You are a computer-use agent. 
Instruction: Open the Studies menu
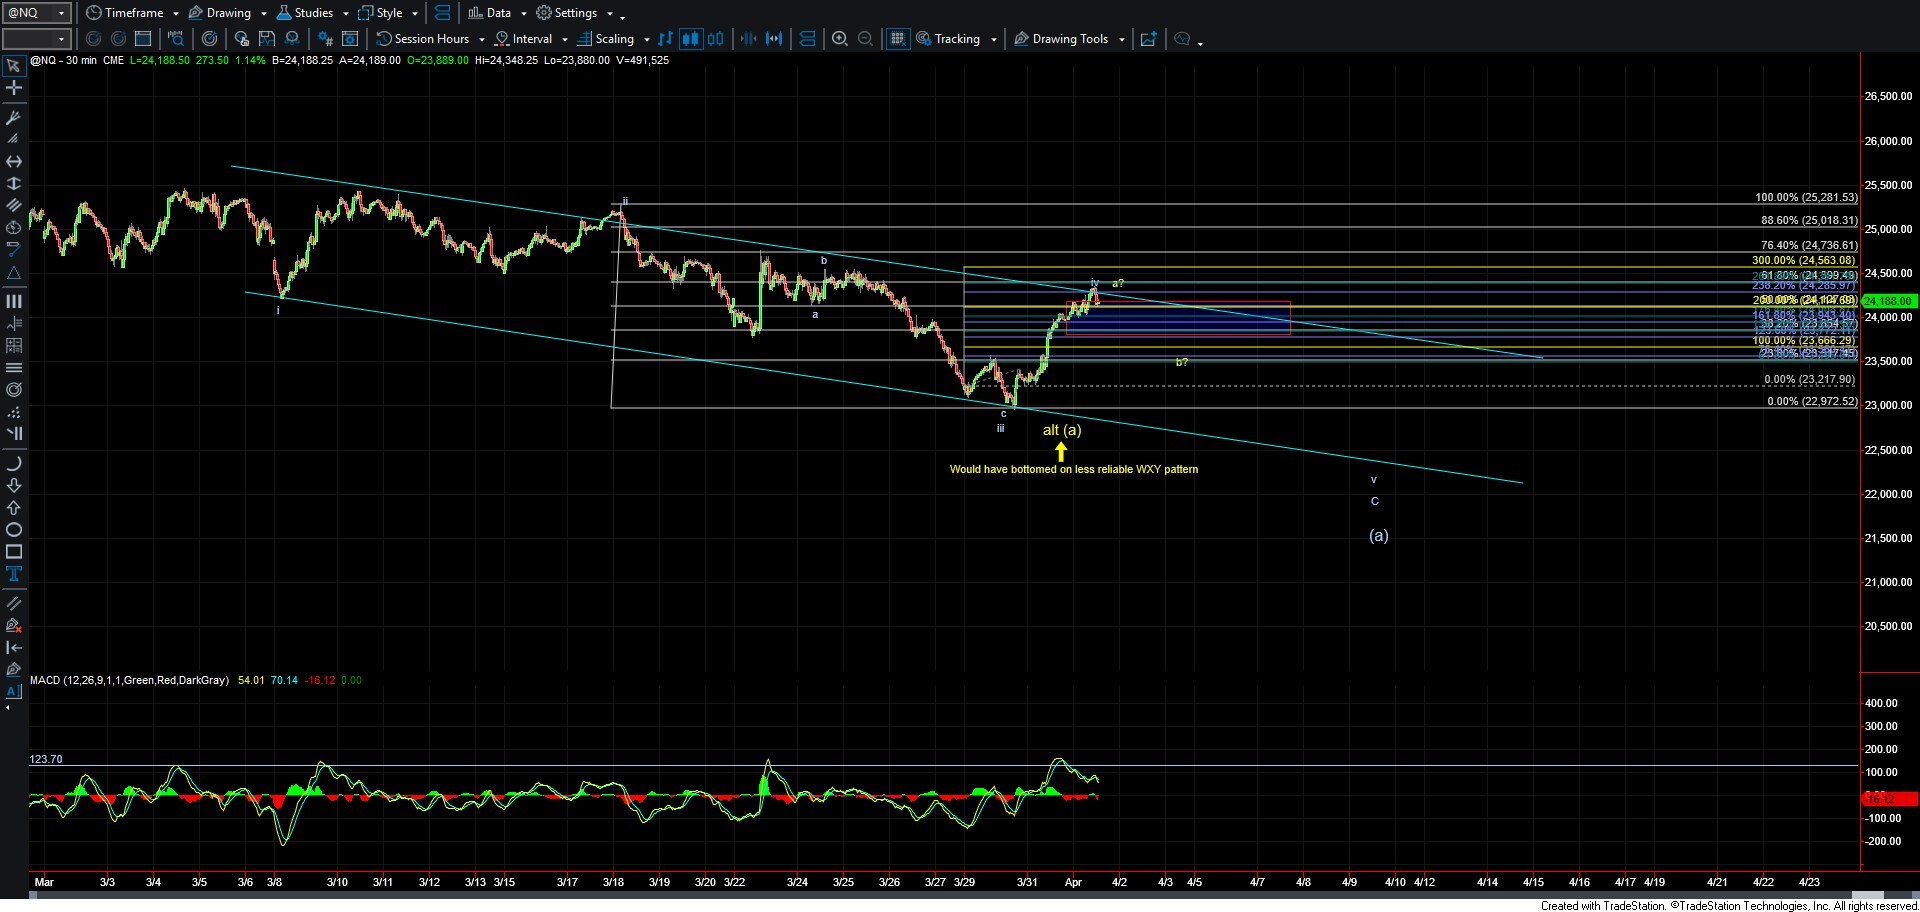[x=313, y=13]
